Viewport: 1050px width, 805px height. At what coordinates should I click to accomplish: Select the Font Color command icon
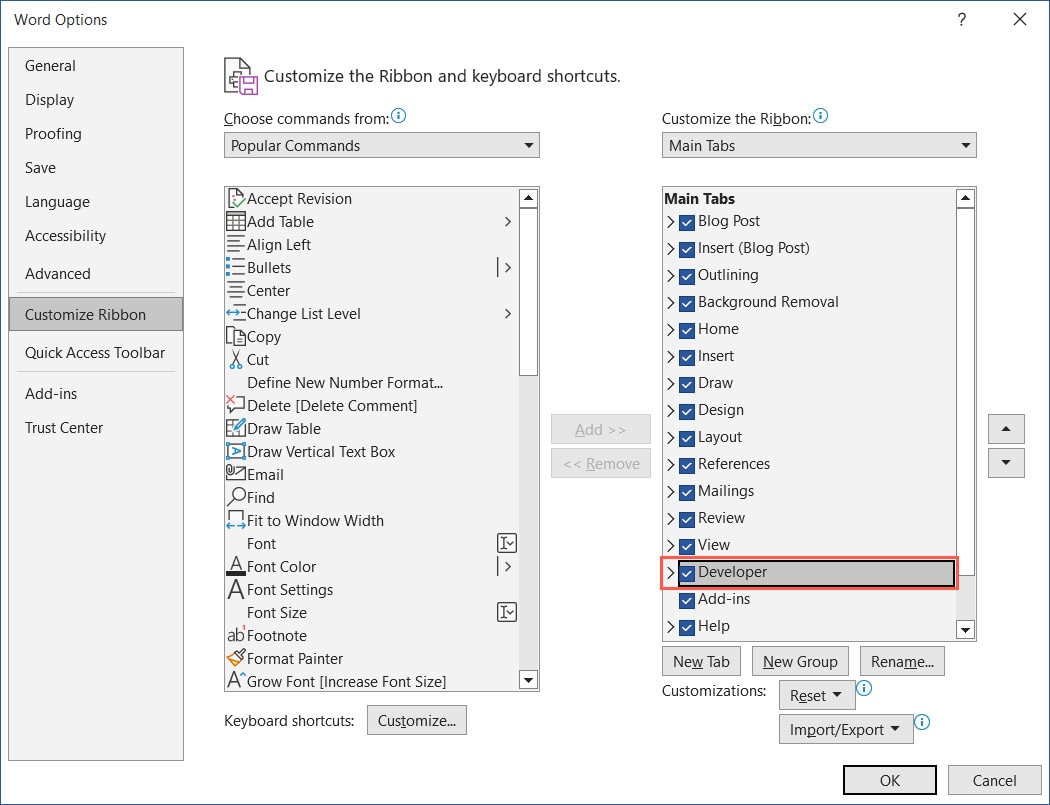[235, 566]
